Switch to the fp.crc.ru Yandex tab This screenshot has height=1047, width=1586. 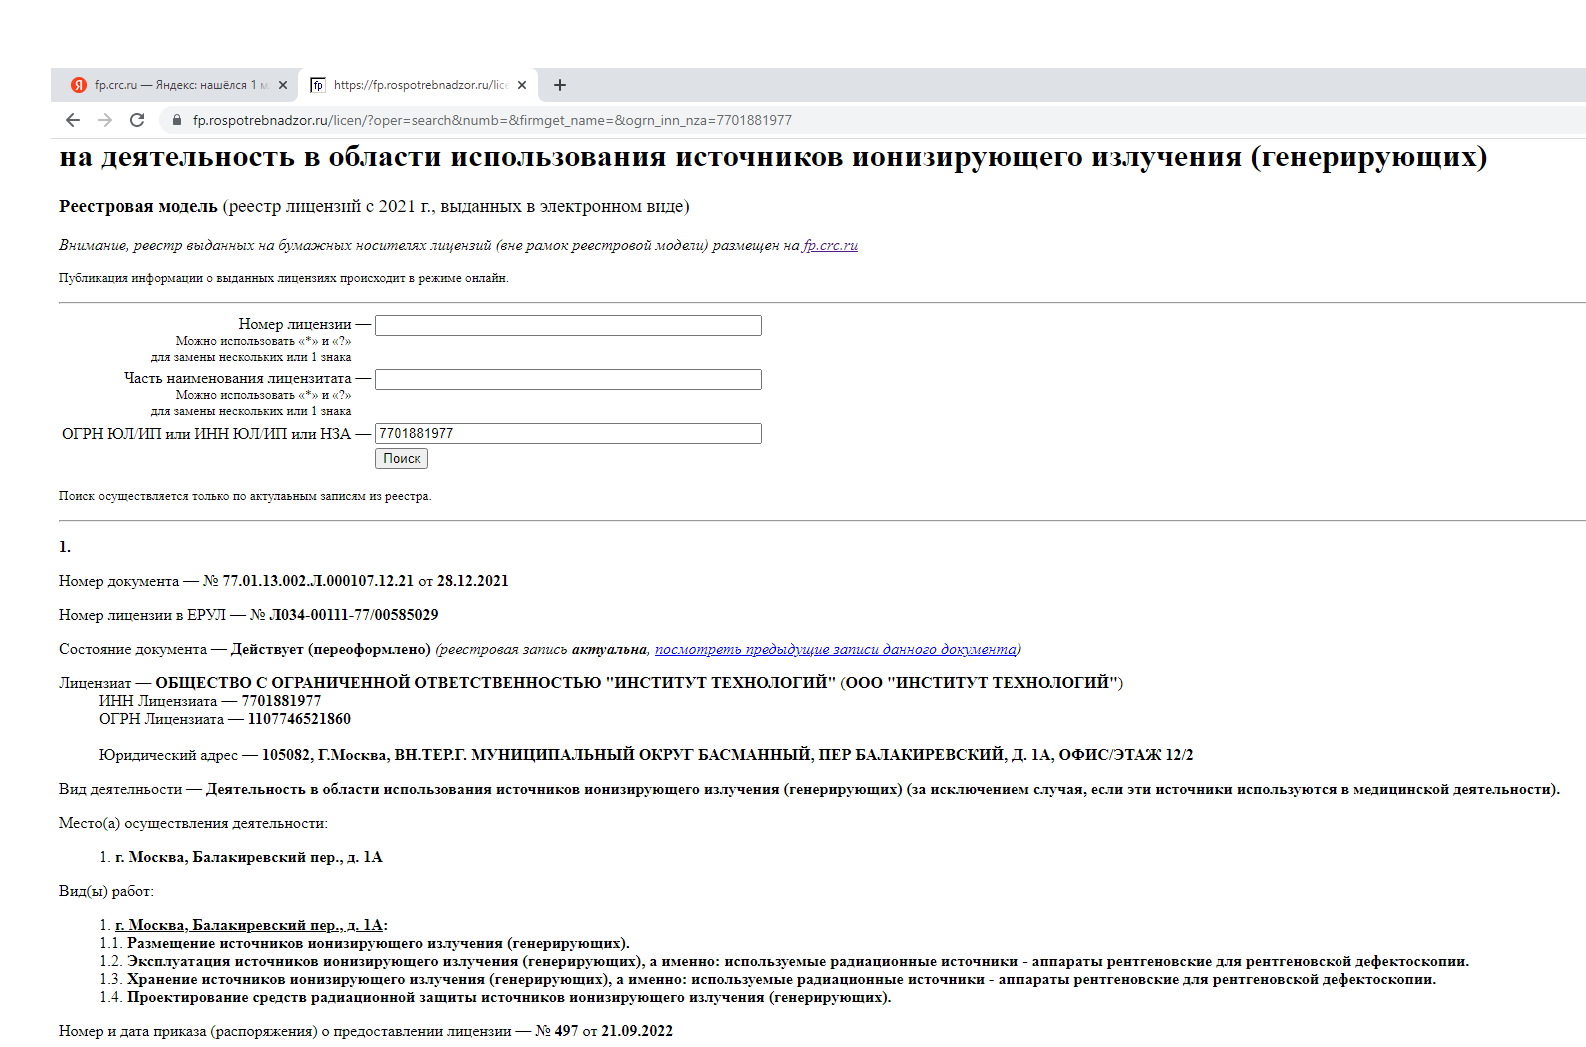[175, 85]
